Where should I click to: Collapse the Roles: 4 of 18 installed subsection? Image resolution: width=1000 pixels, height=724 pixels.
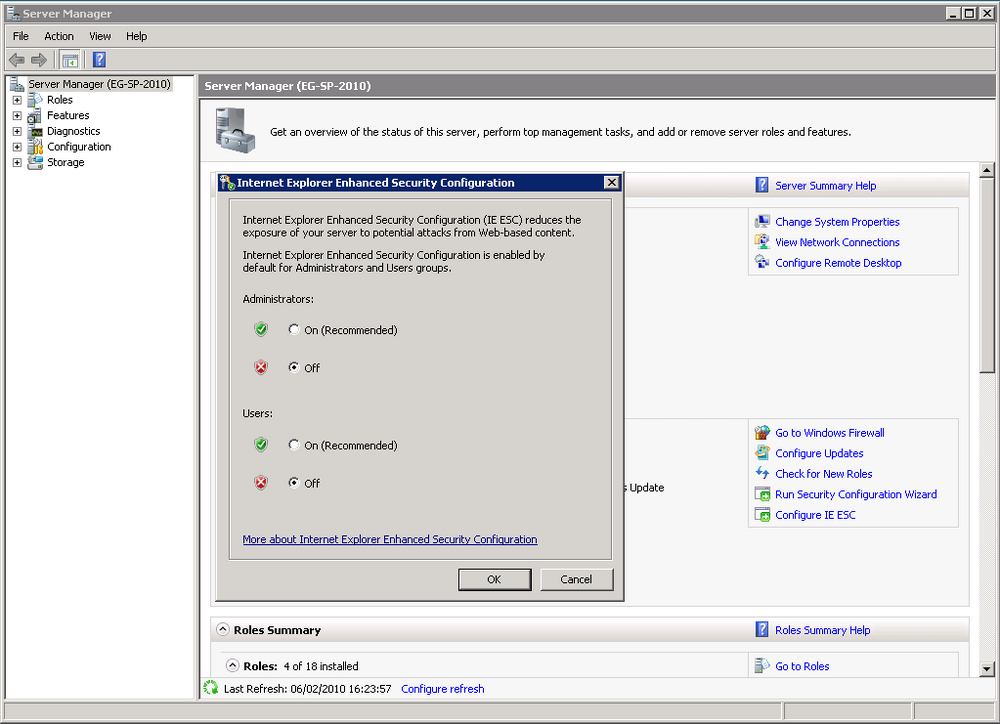pyautogui.click(x=233, y=665)
